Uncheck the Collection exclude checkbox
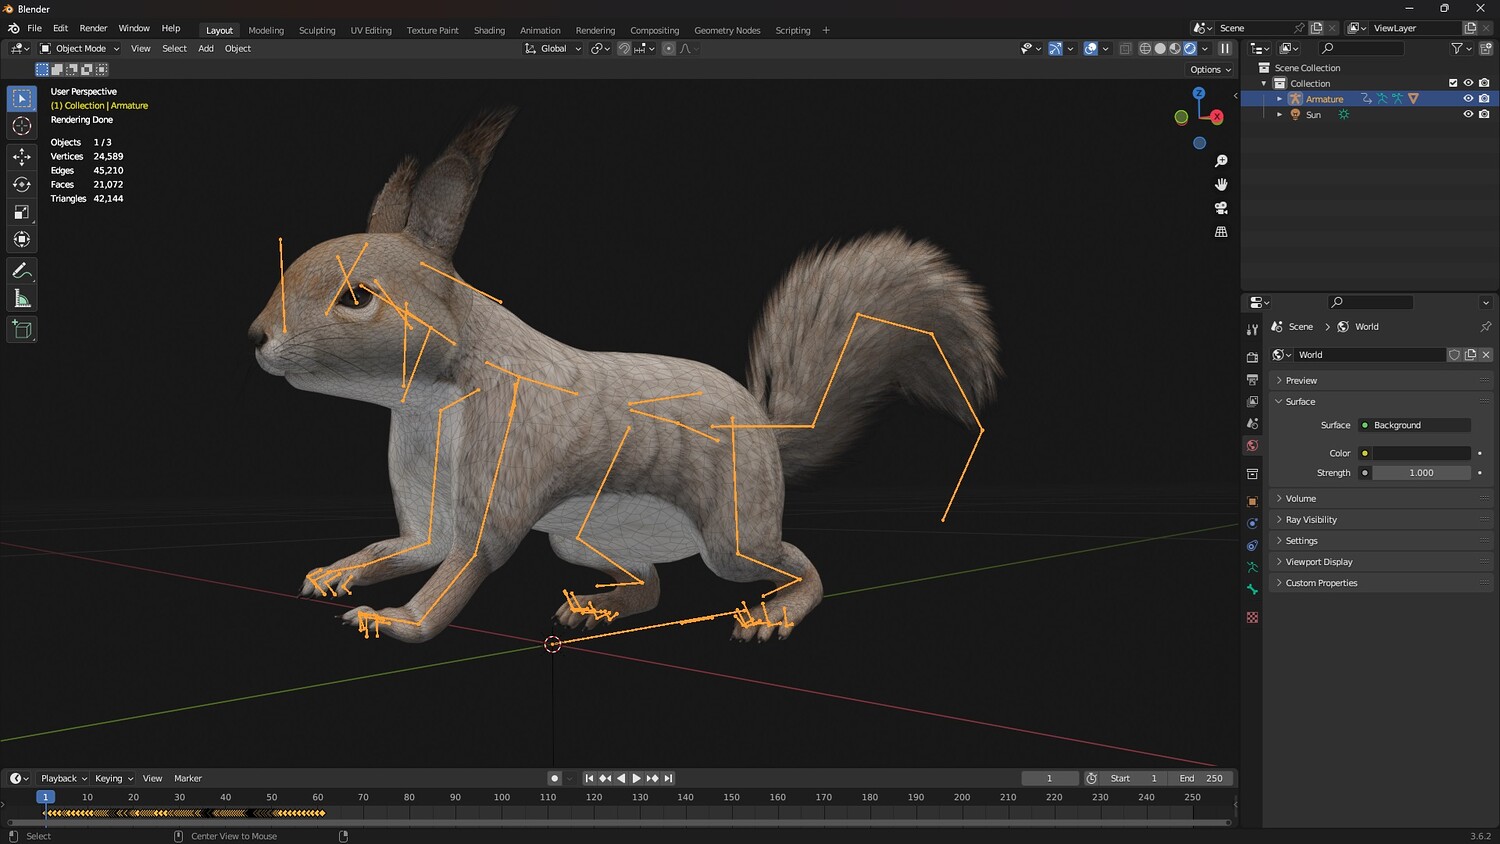The height and width of the screenshot is (844, 1500). click(x=1453, y=83)
